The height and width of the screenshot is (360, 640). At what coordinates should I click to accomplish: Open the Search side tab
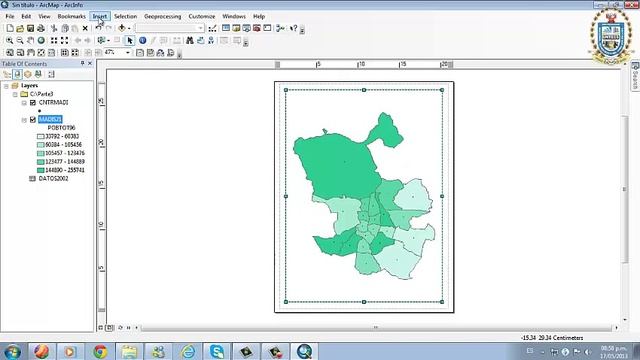point(635,76)
